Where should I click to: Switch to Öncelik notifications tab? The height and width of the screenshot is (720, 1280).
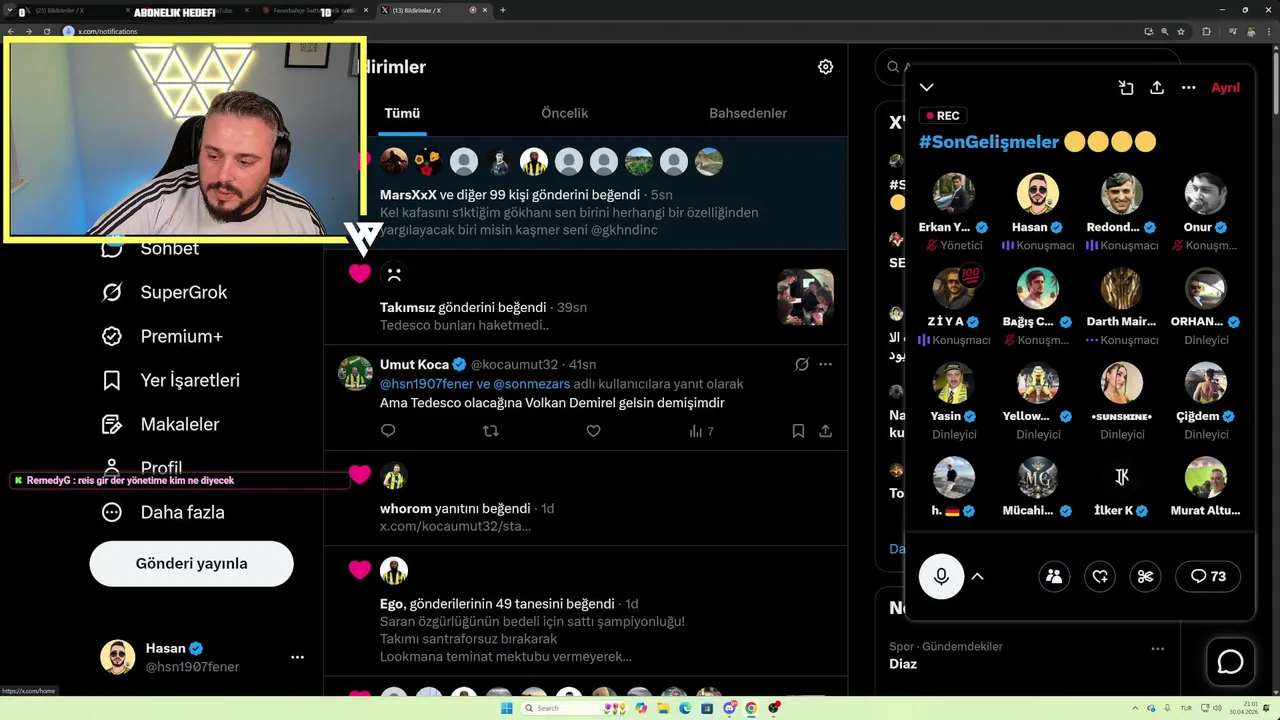[x=565, y=113]
